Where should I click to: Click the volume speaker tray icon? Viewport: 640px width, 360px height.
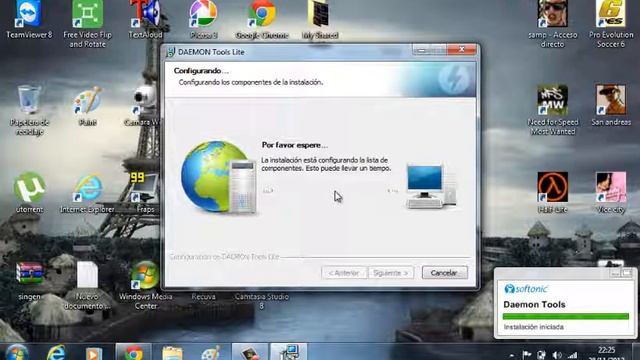coord(557,355)
